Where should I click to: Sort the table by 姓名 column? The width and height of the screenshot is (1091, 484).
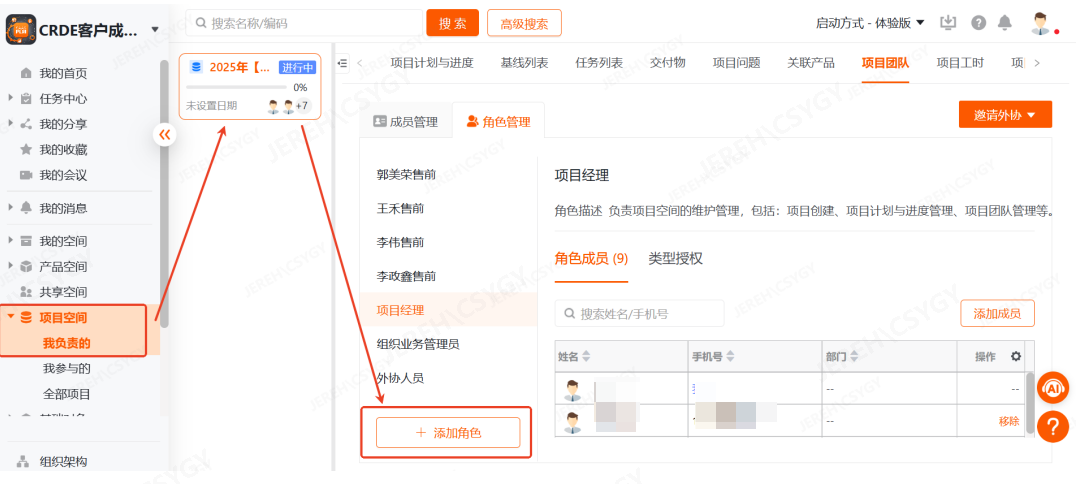click(587, 357)
